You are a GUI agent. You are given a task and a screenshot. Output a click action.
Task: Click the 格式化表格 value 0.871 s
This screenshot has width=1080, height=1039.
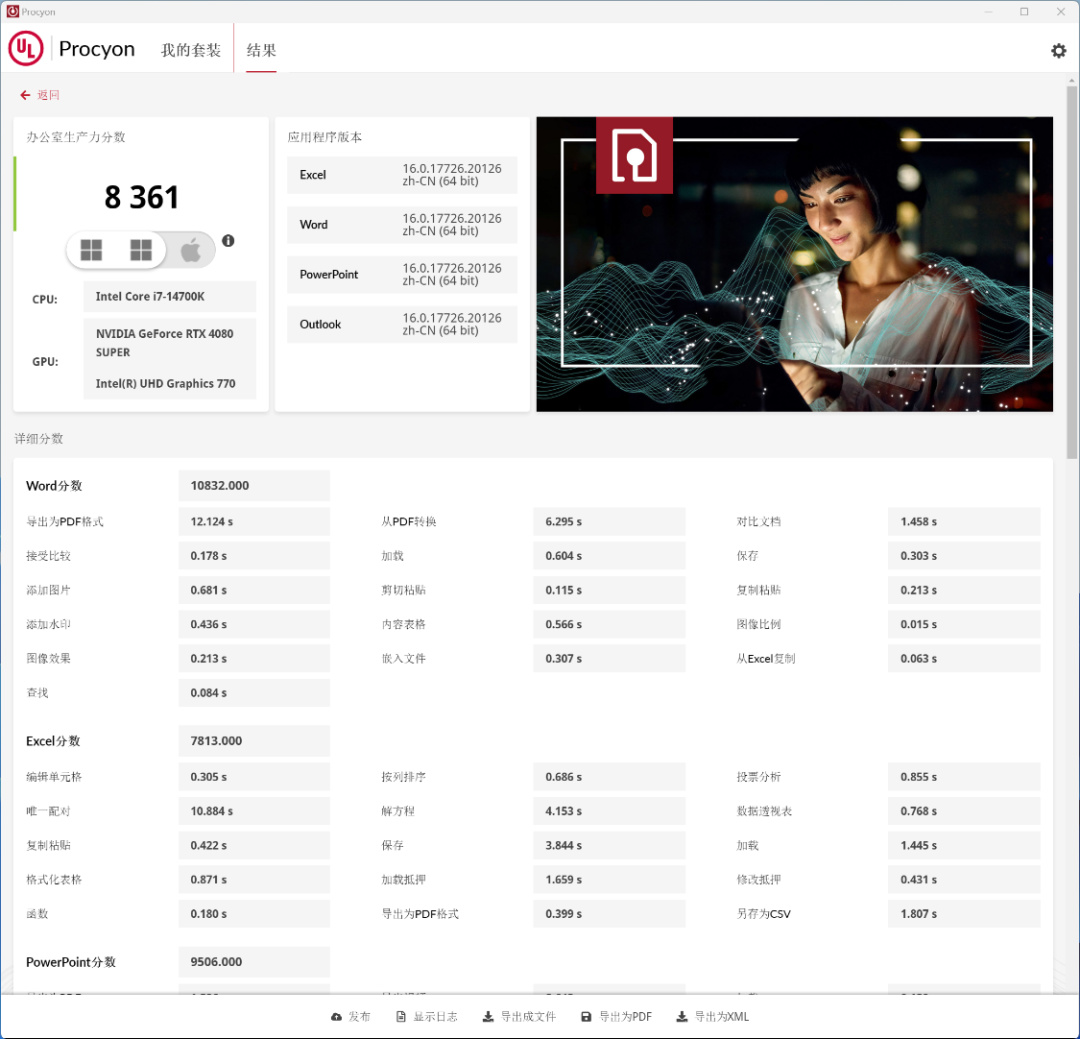pyautogui.click(x=253, y=880)
